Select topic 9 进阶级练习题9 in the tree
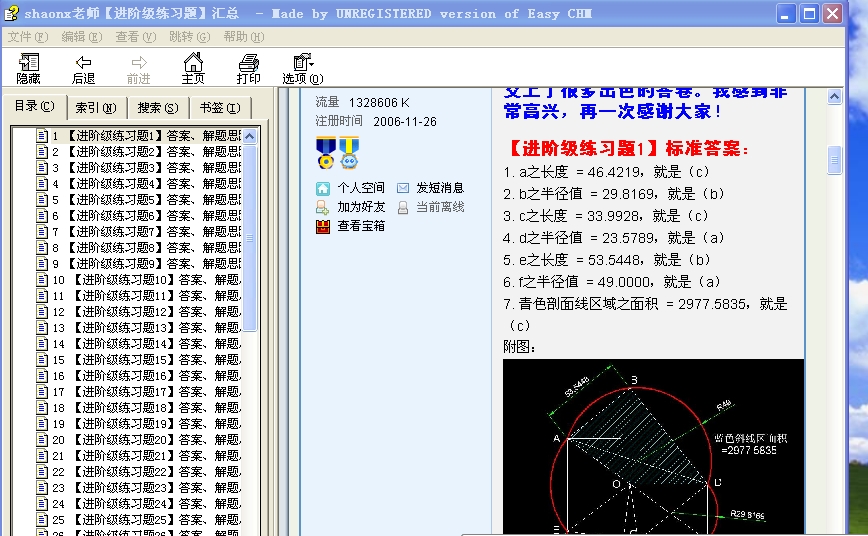The image size is (868, 536). click(146, 264)
